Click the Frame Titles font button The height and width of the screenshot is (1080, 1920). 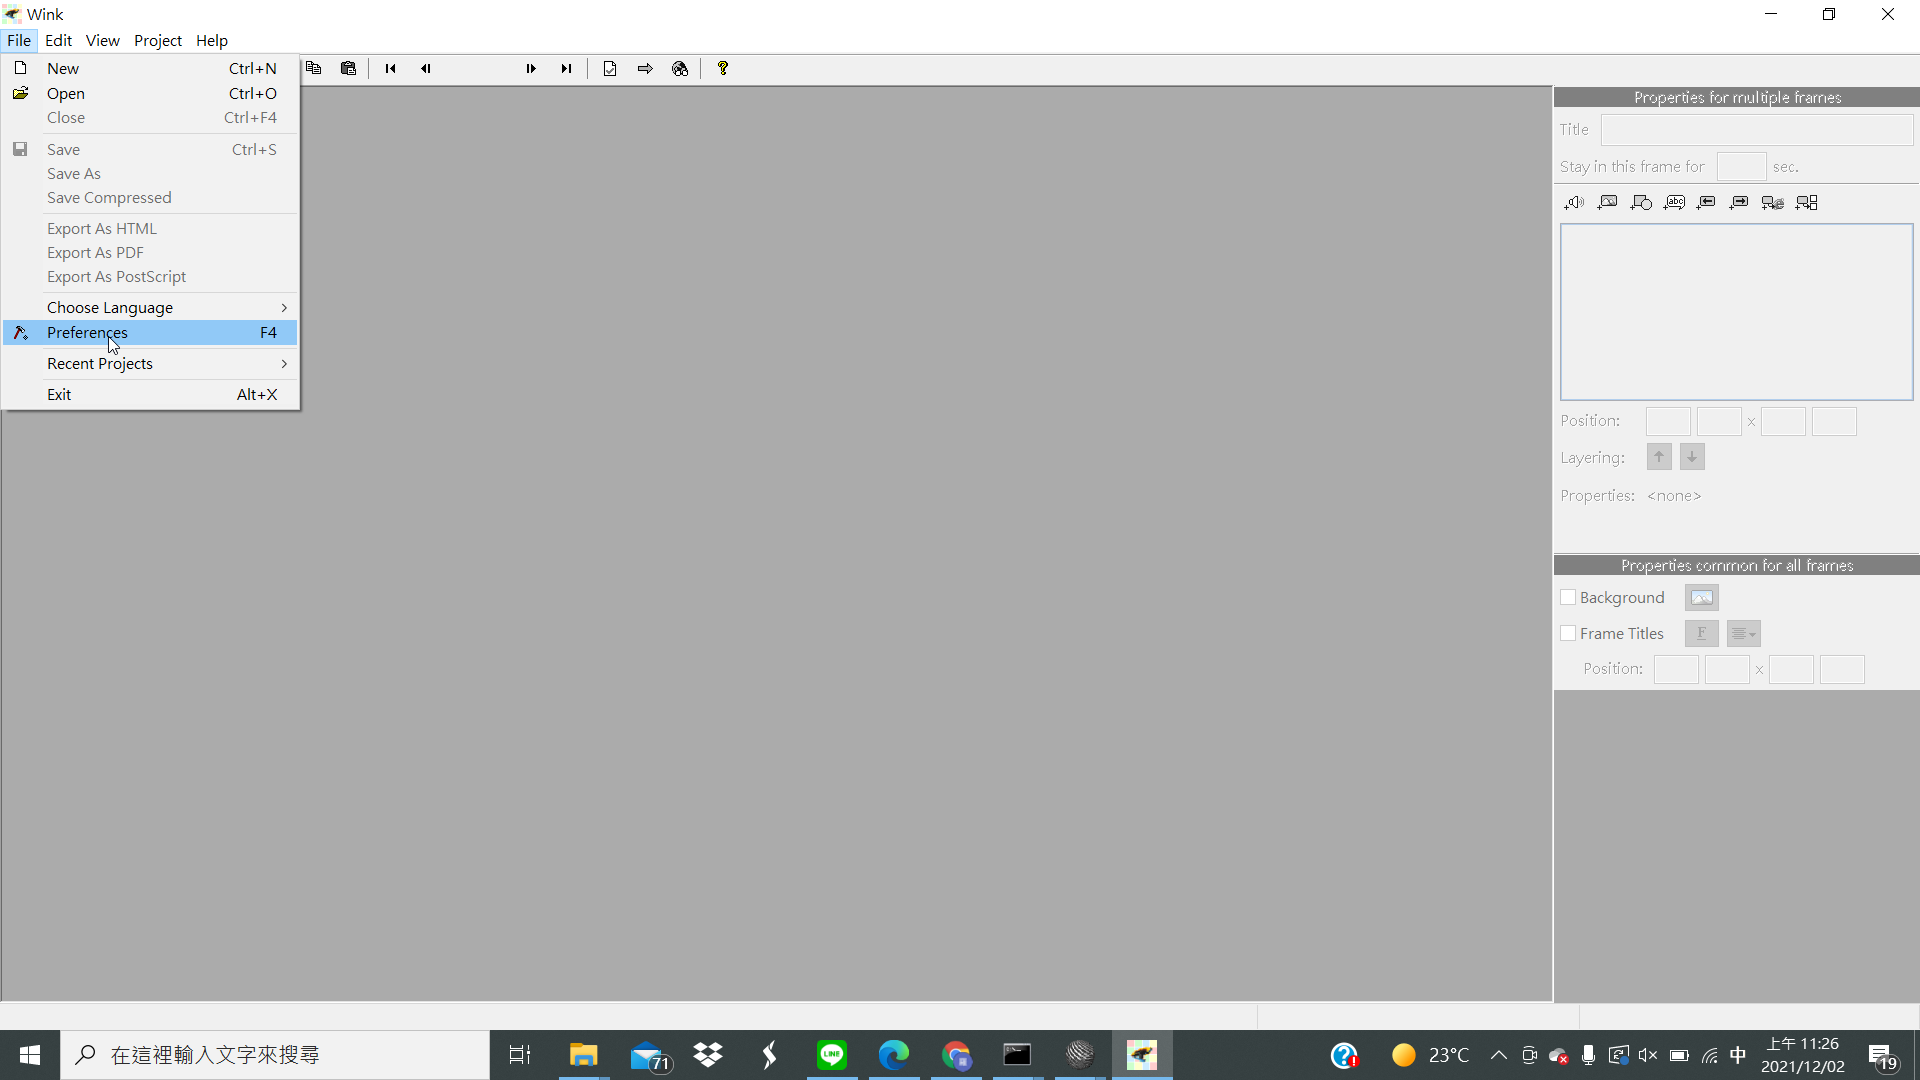(x=1701, y=633)
